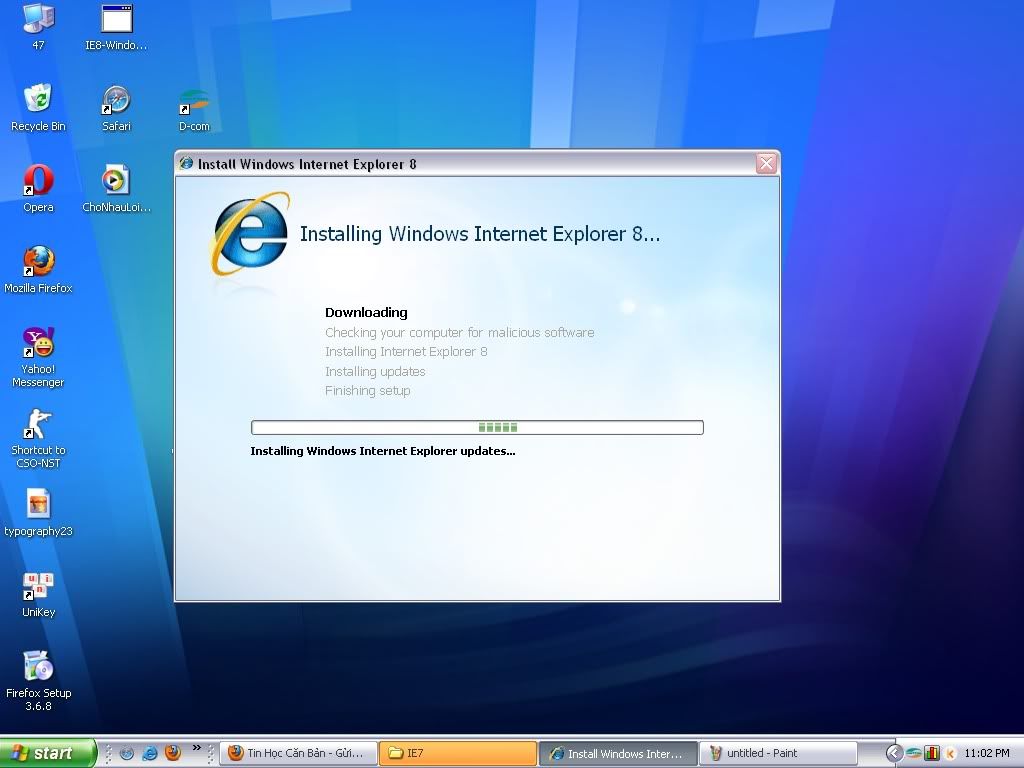Select the typography23 file icon

(x=38, y=505)
